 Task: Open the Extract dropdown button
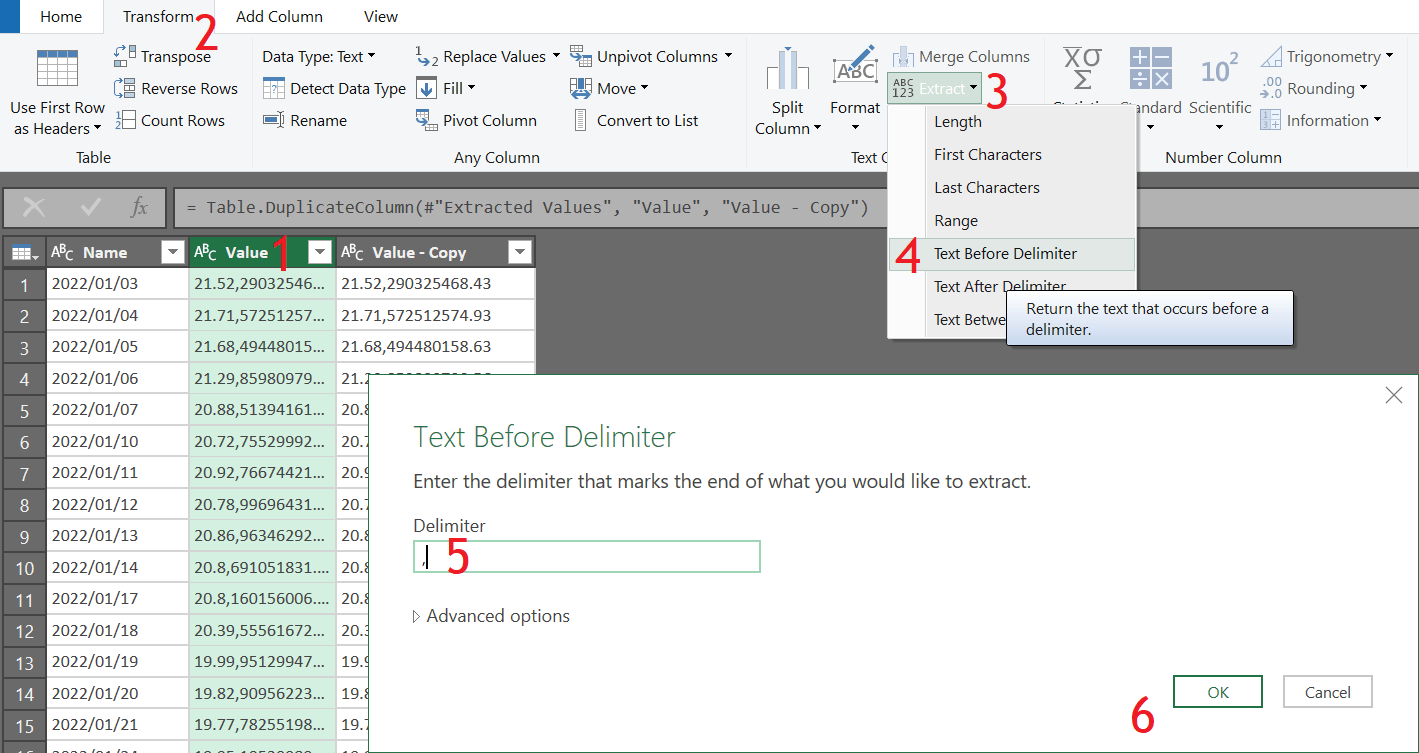coord(935,88)
